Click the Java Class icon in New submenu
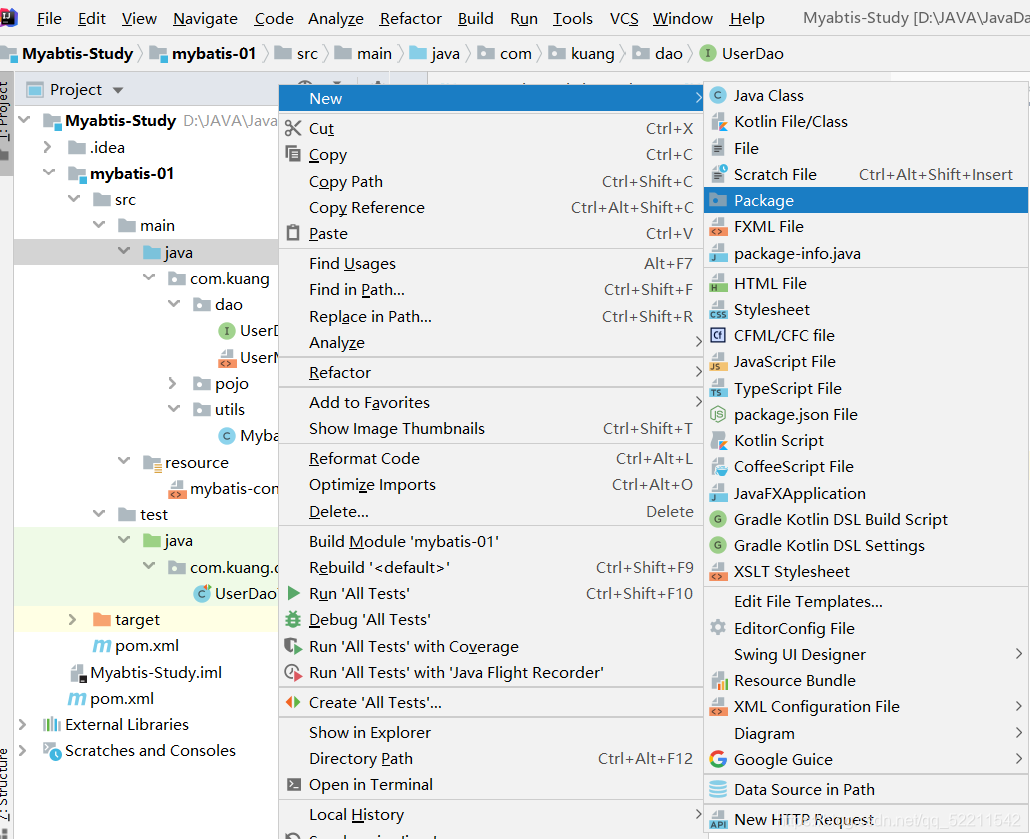The height and width of the screenshot is (839, 1030). [x=718, y=96]
